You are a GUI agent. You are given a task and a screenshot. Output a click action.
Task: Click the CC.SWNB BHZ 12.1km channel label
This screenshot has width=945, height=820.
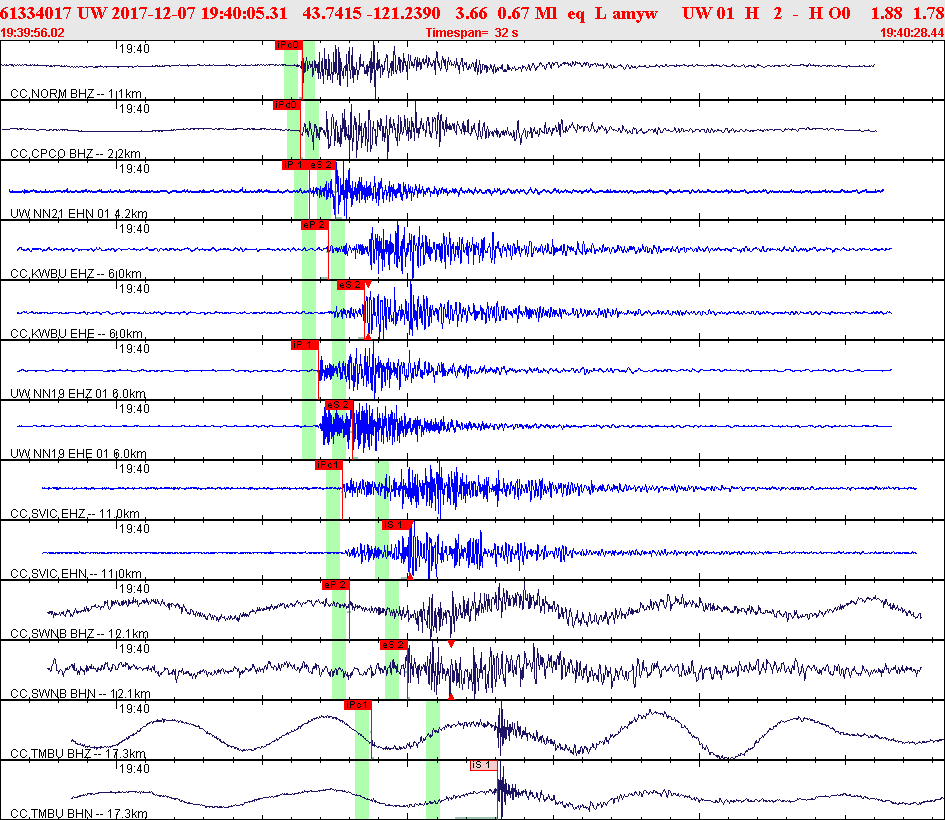point(80,633)
